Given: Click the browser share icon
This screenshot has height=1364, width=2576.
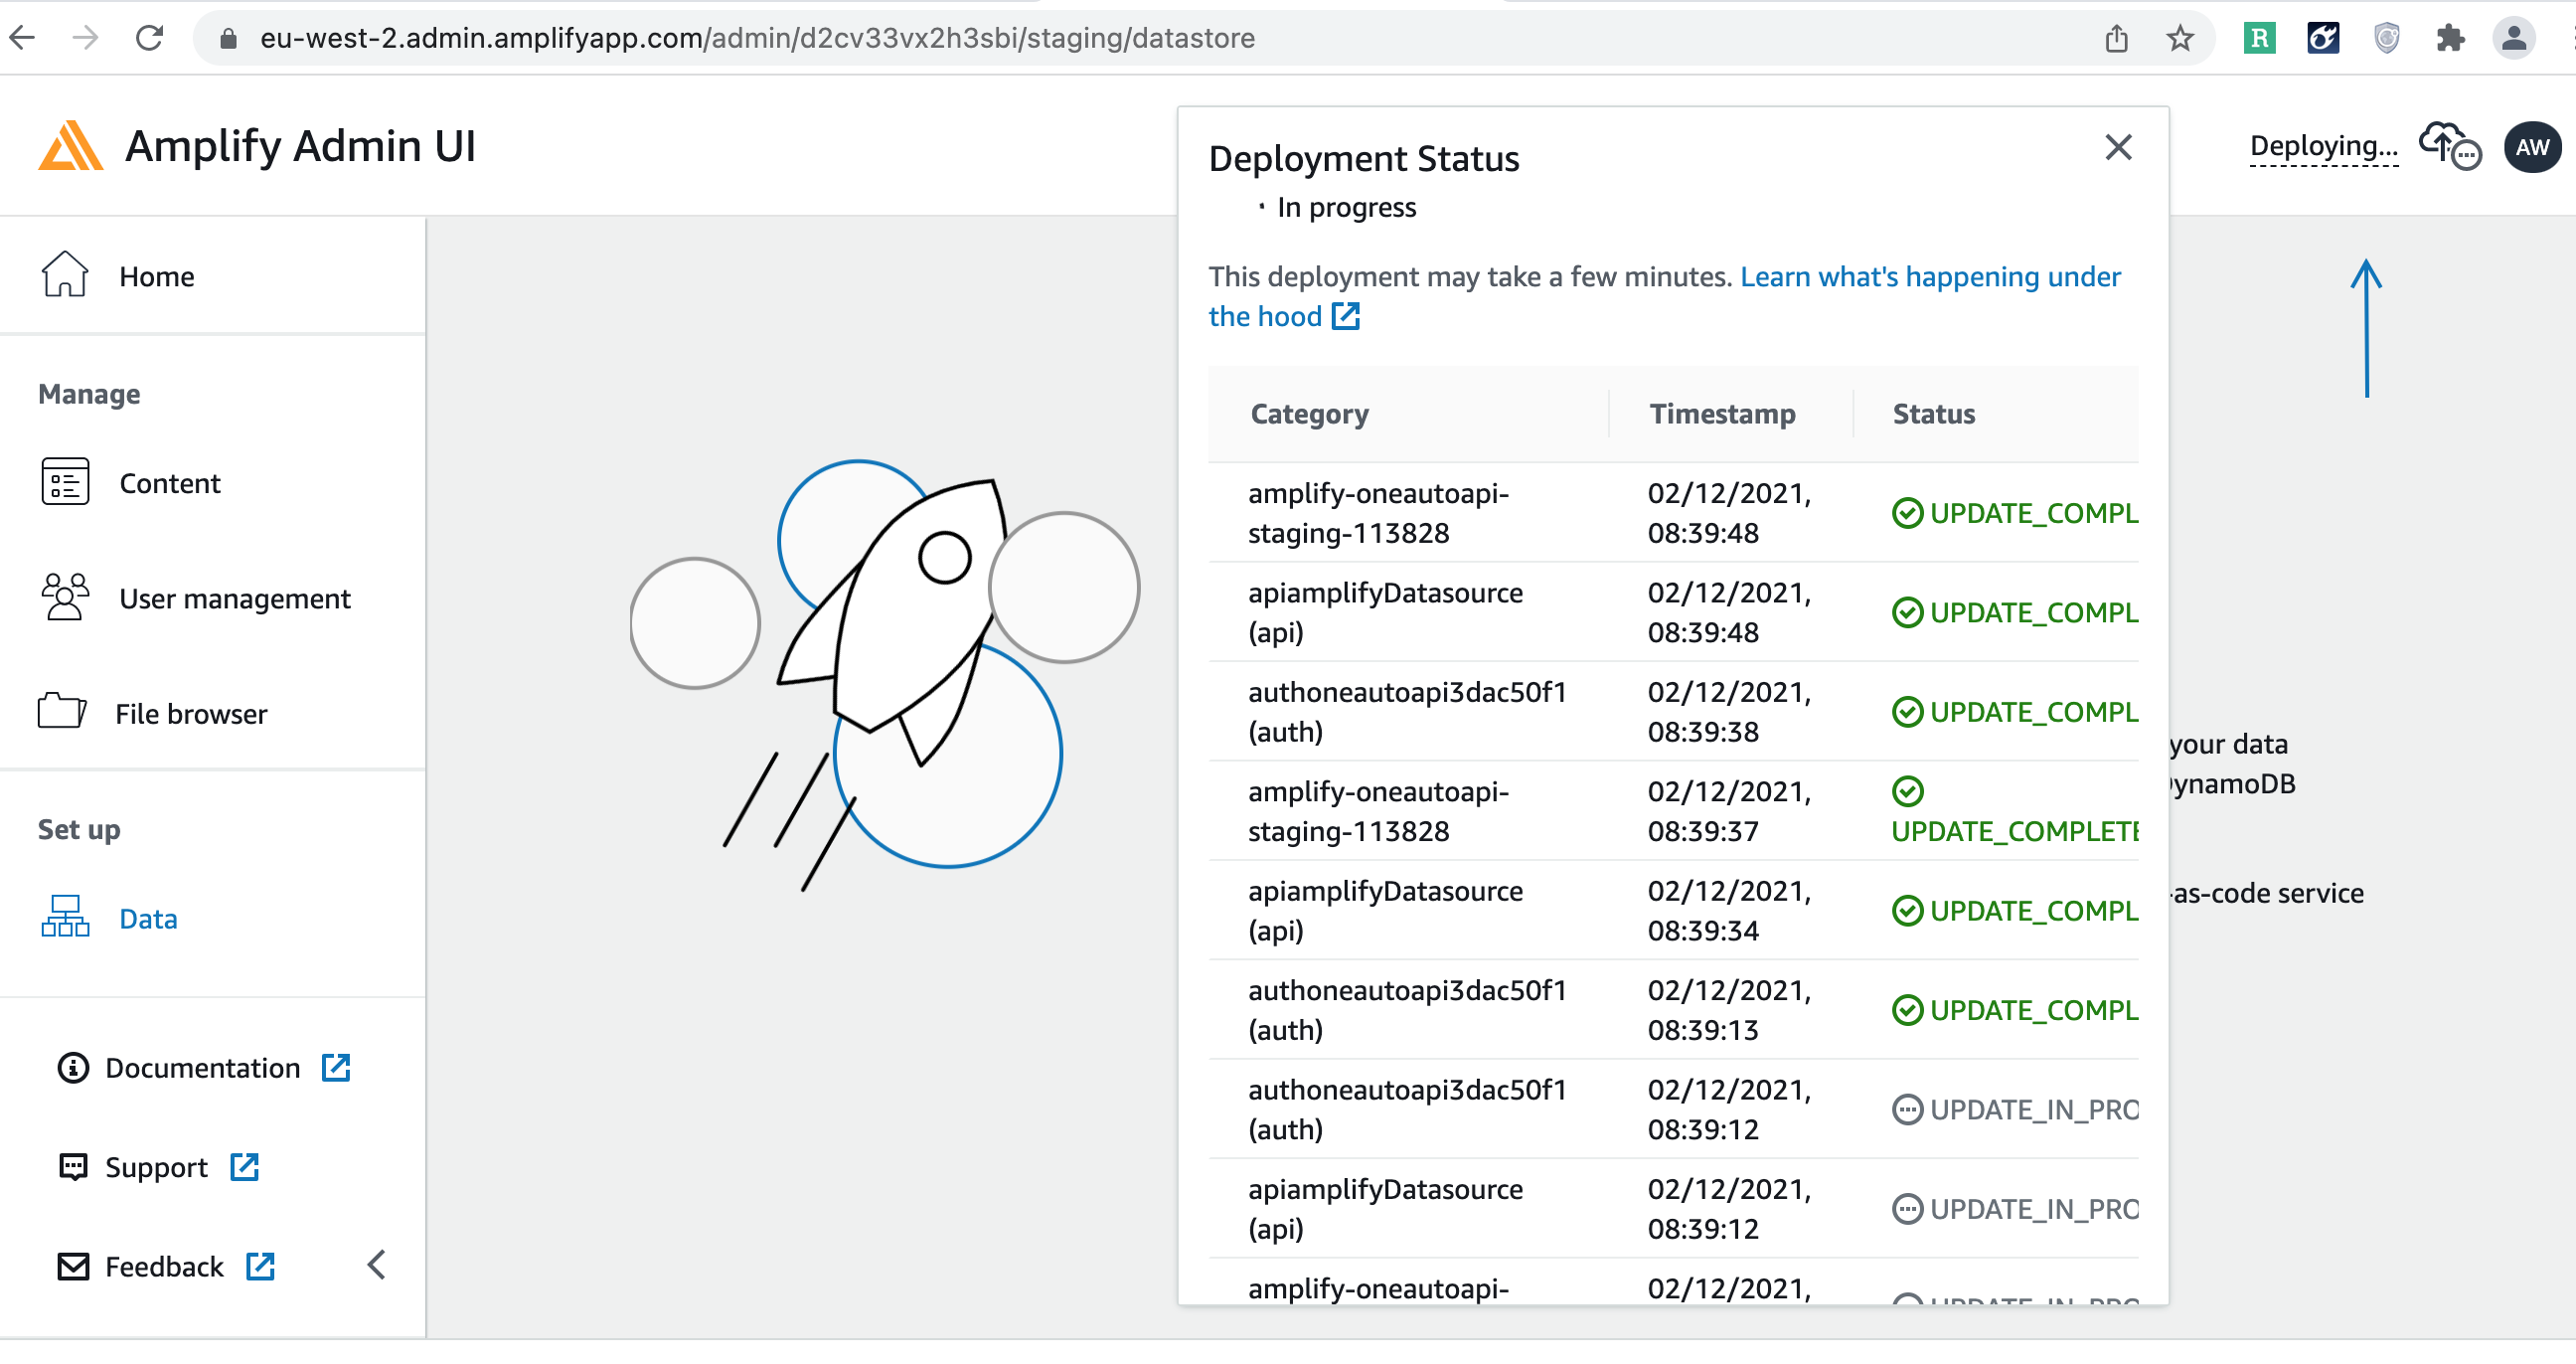Looking at the screenshot, I should (x=2117, y=38).
